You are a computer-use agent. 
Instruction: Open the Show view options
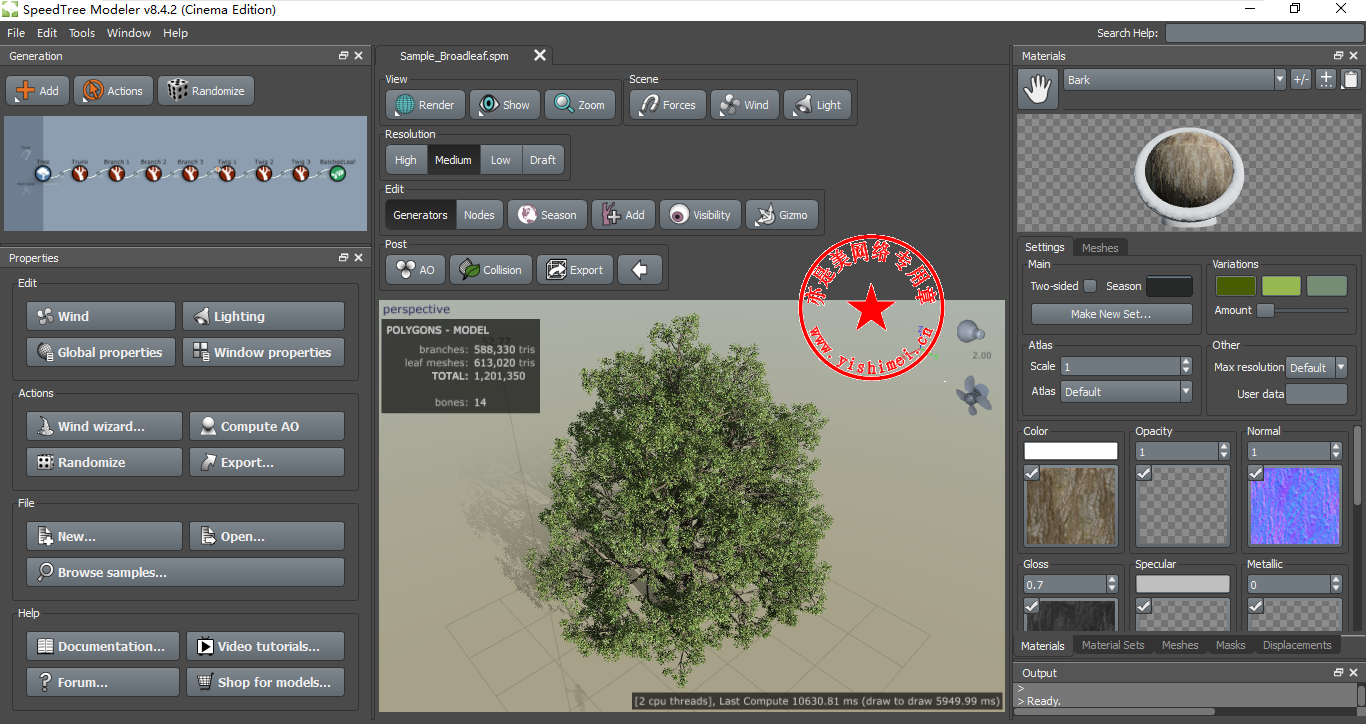pyautogui.click(x=505, y=105)
